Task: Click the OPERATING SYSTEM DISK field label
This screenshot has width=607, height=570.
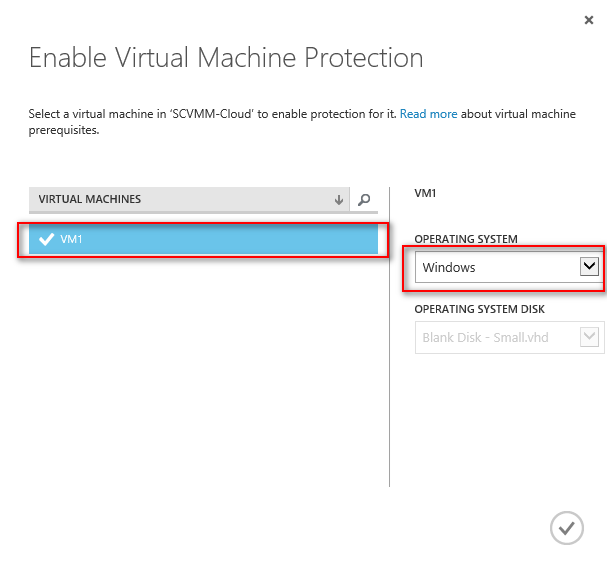Action: (481, 310)
